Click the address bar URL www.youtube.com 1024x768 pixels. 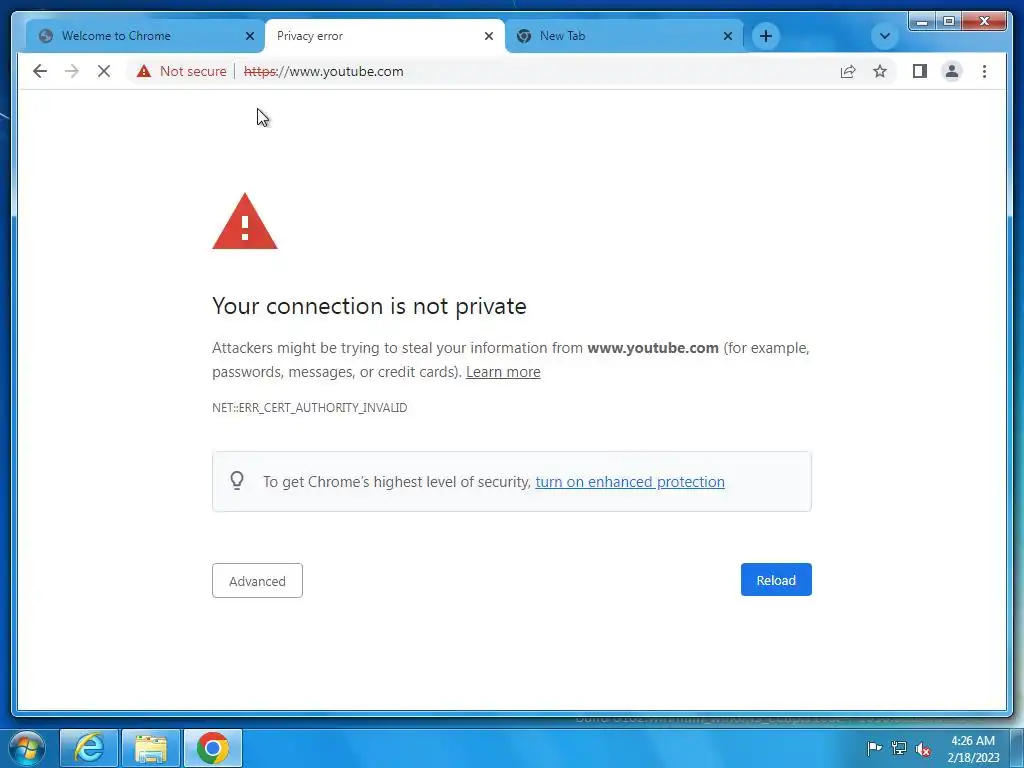pyautogui.click(x=323, y=71)
